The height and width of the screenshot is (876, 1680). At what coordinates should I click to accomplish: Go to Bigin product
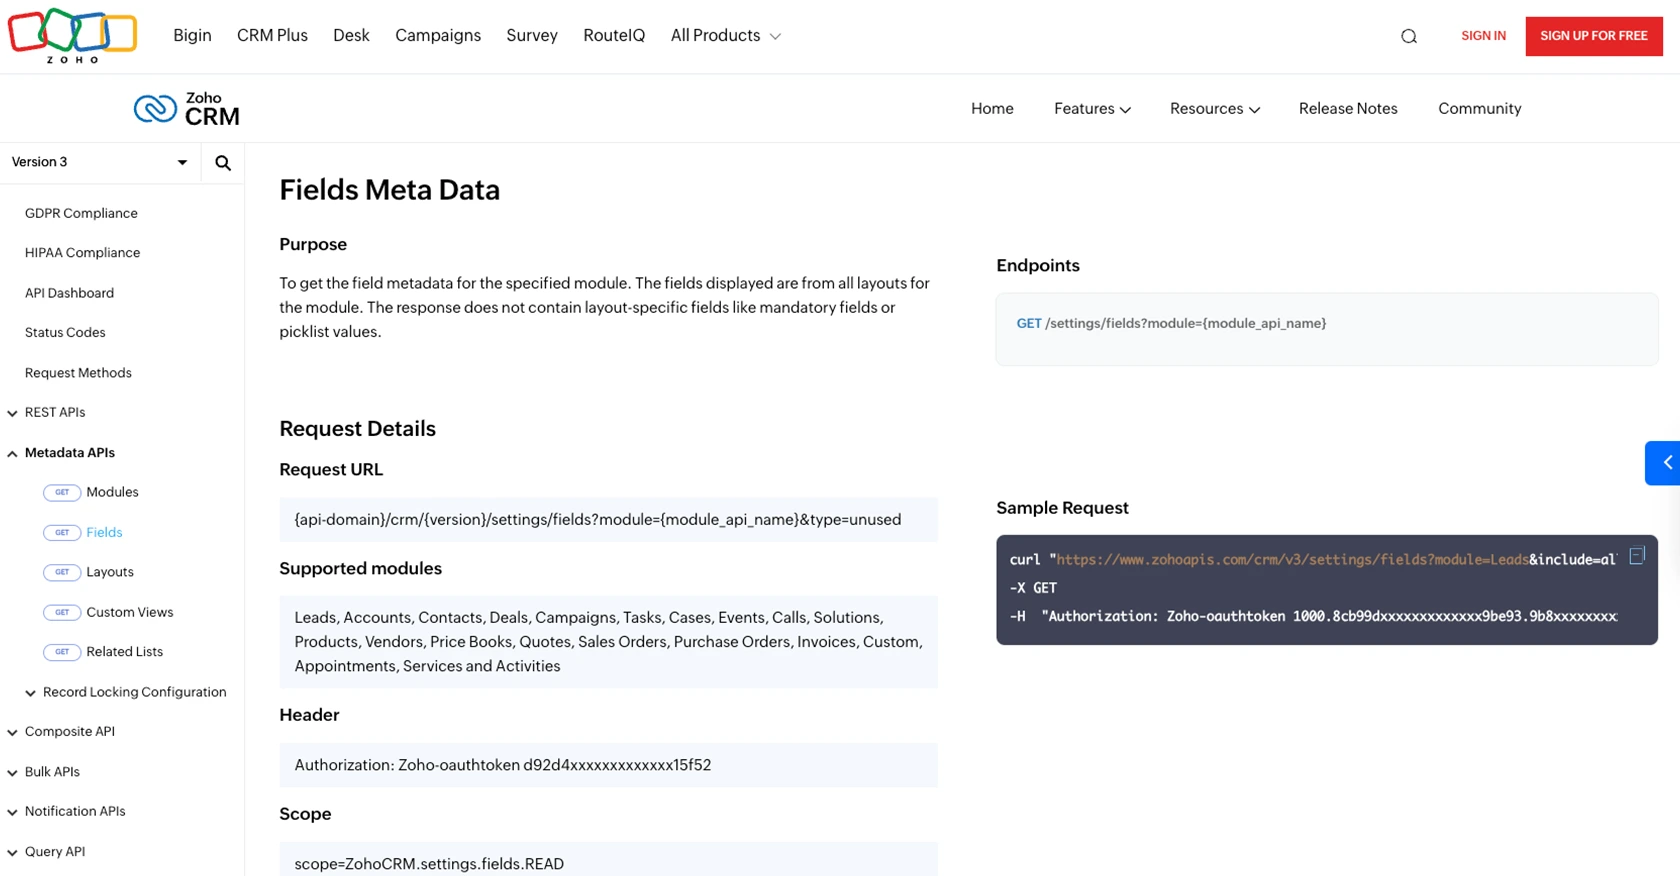[192, 35]
